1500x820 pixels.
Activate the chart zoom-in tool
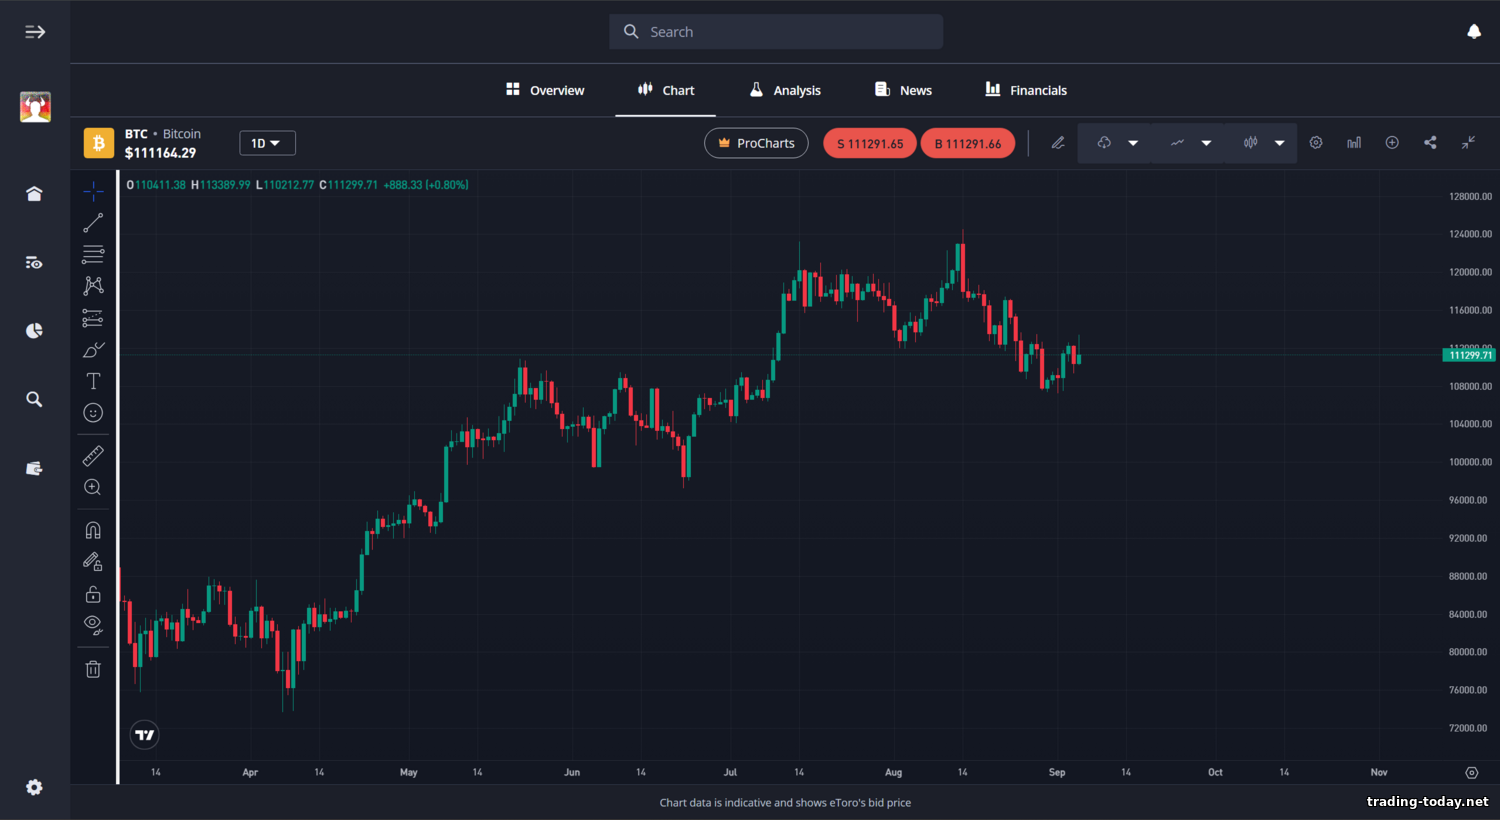point(93,487)
